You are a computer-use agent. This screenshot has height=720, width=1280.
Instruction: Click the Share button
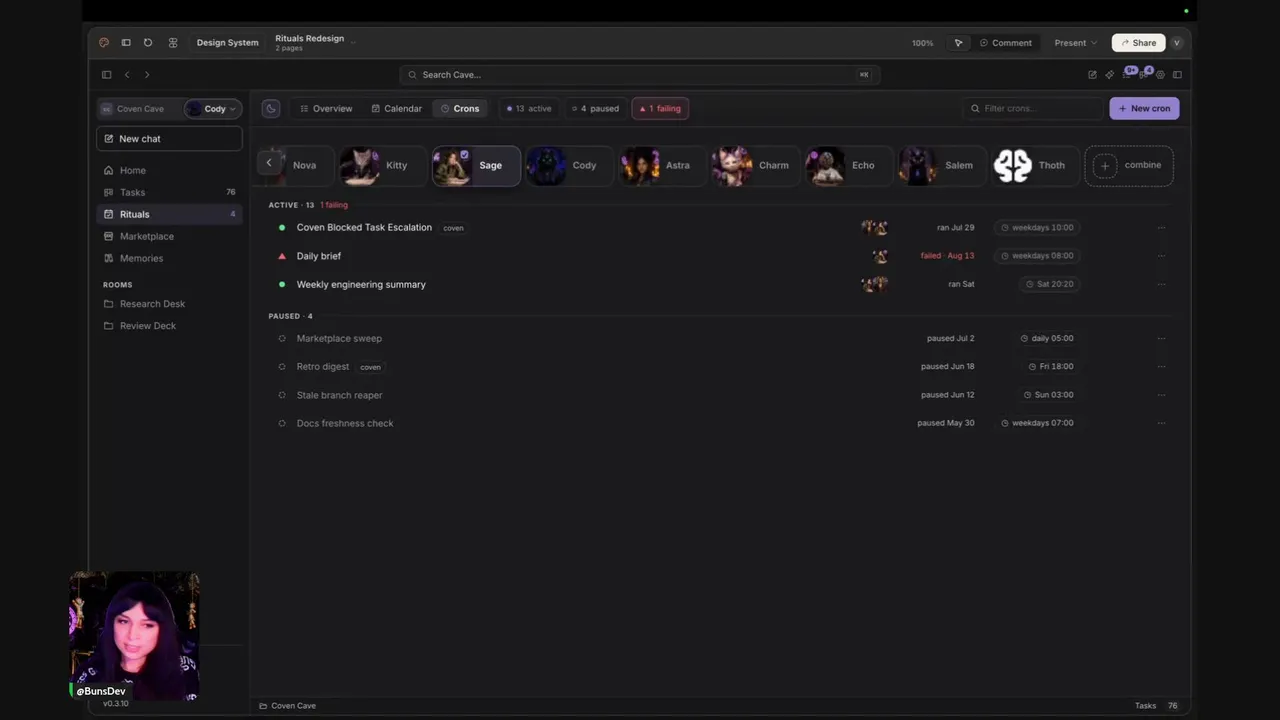pyautogui.click(x=1138, y=43)
